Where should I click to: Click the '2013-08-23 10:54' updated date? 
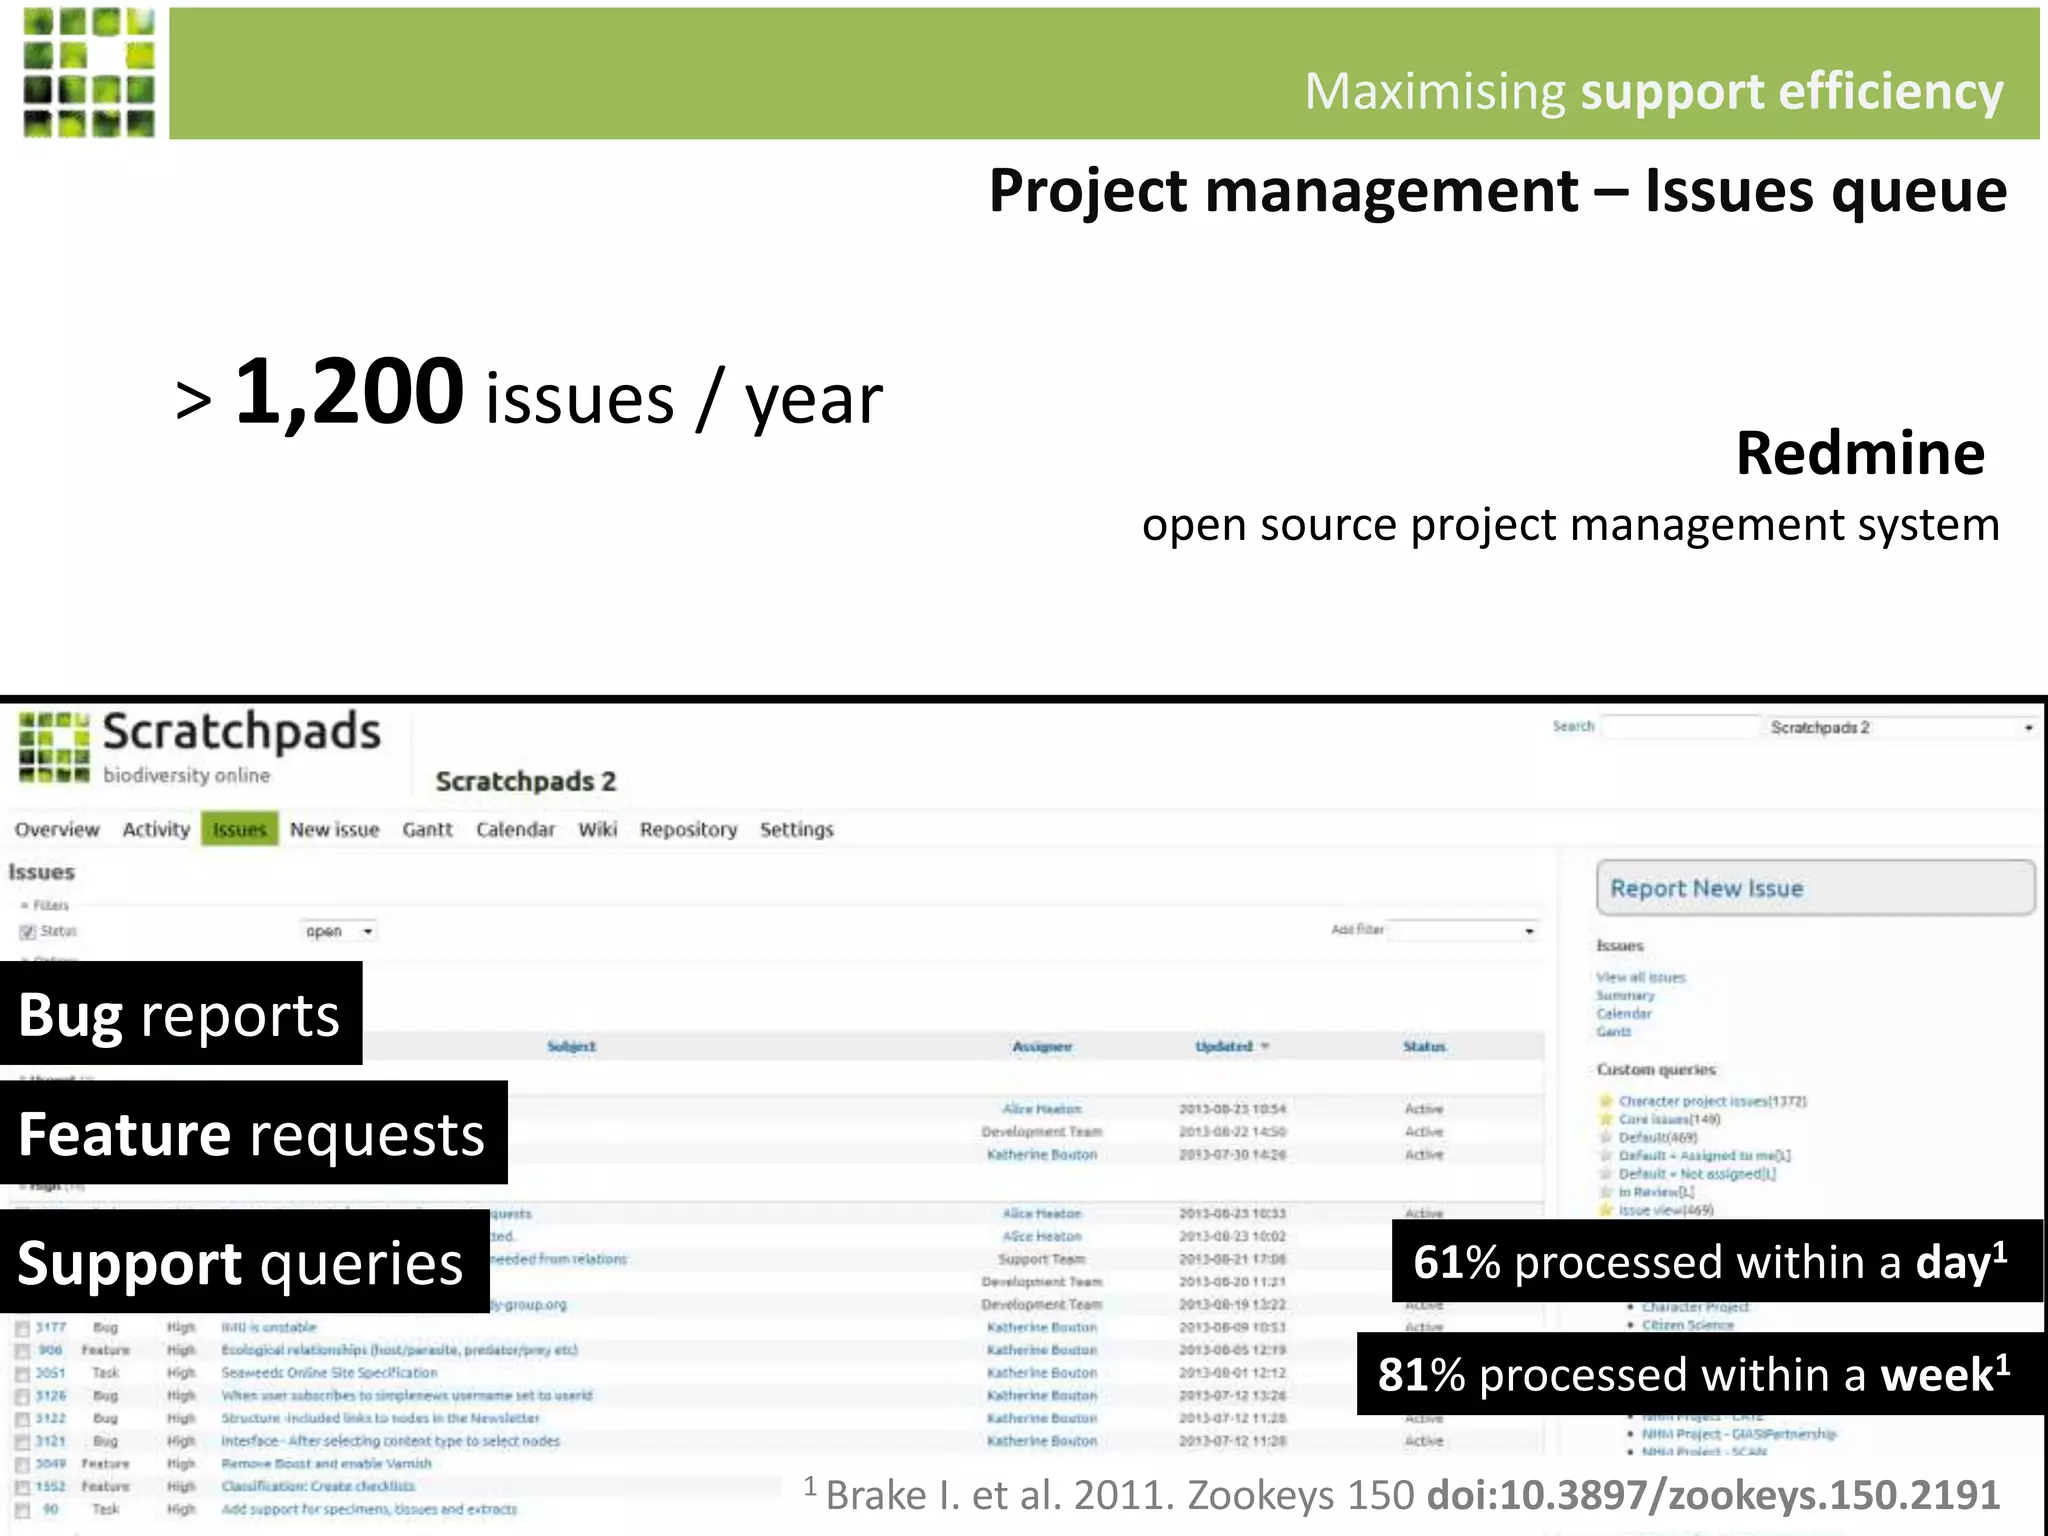(1232, 1109)
